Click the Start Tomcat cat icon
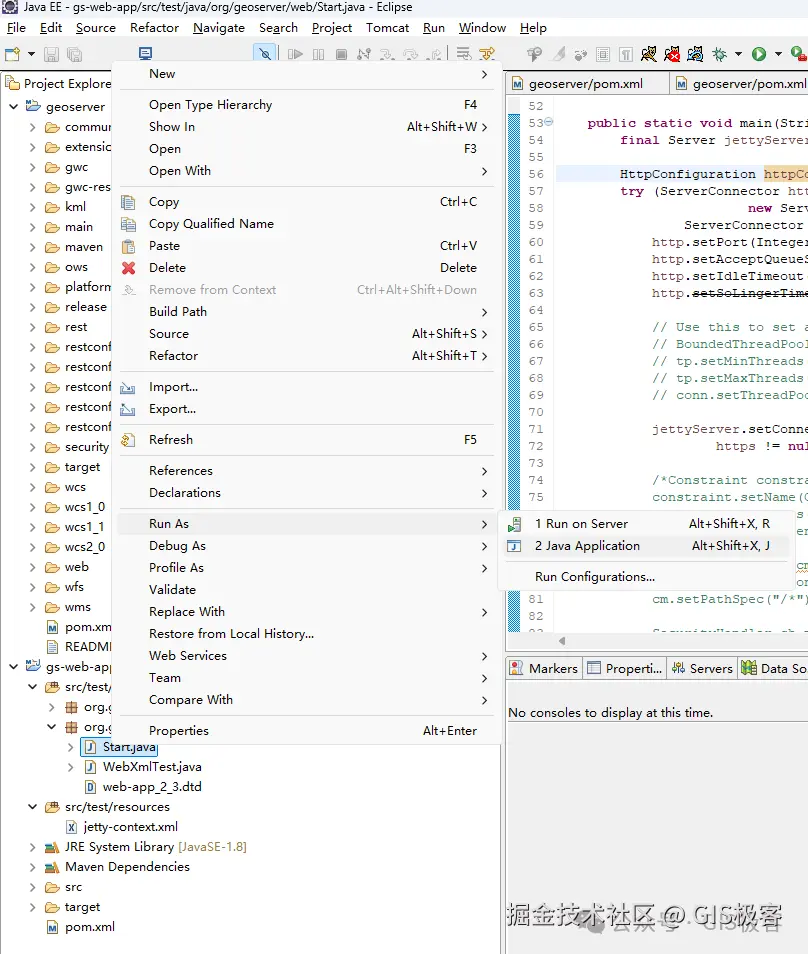The height and width of the screenshot is (954, 808). 649,54
